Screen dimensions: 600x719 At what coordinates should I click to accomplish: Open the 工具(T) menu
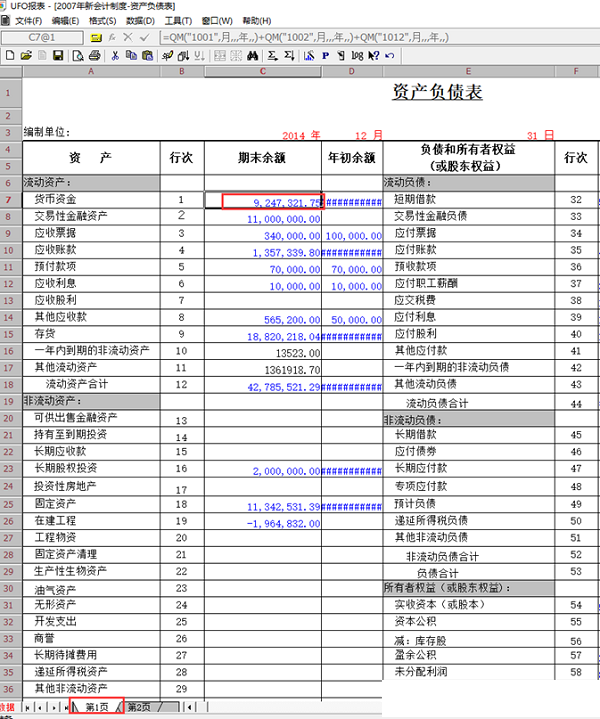[x=178, y=21]
